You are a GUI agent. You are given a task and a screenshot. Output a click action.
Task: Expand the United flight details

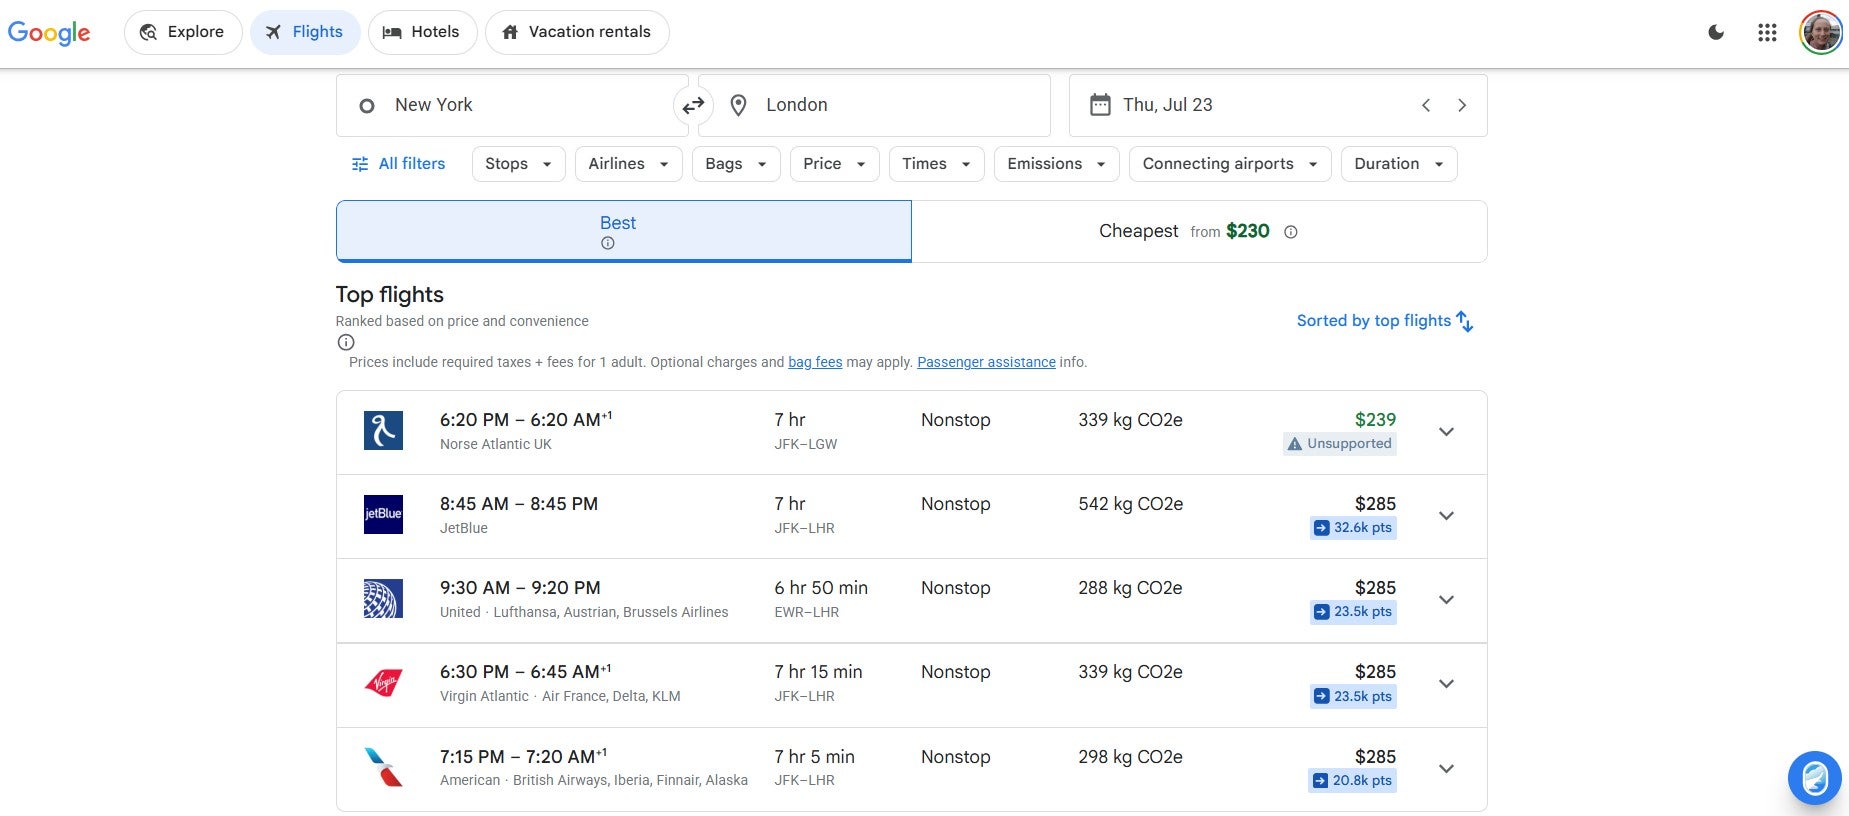click(1446, 600)
